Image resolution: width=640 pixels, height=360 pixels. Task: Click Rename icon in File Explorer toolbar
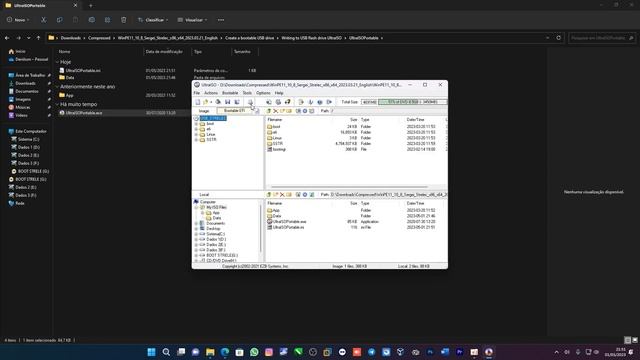click(92, 20)
